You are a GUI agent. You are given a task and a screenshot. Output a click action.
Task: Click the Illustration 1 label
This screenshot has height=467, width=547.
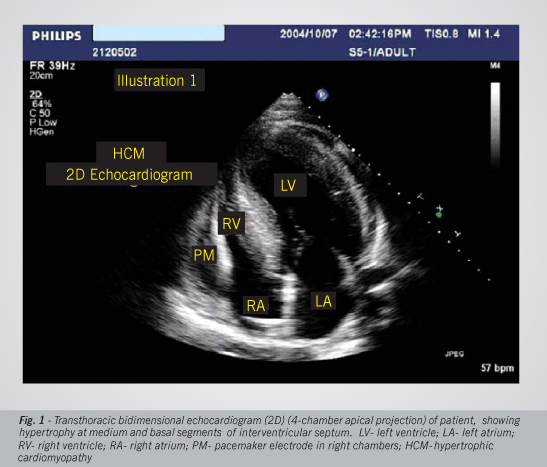click(159, 80)
